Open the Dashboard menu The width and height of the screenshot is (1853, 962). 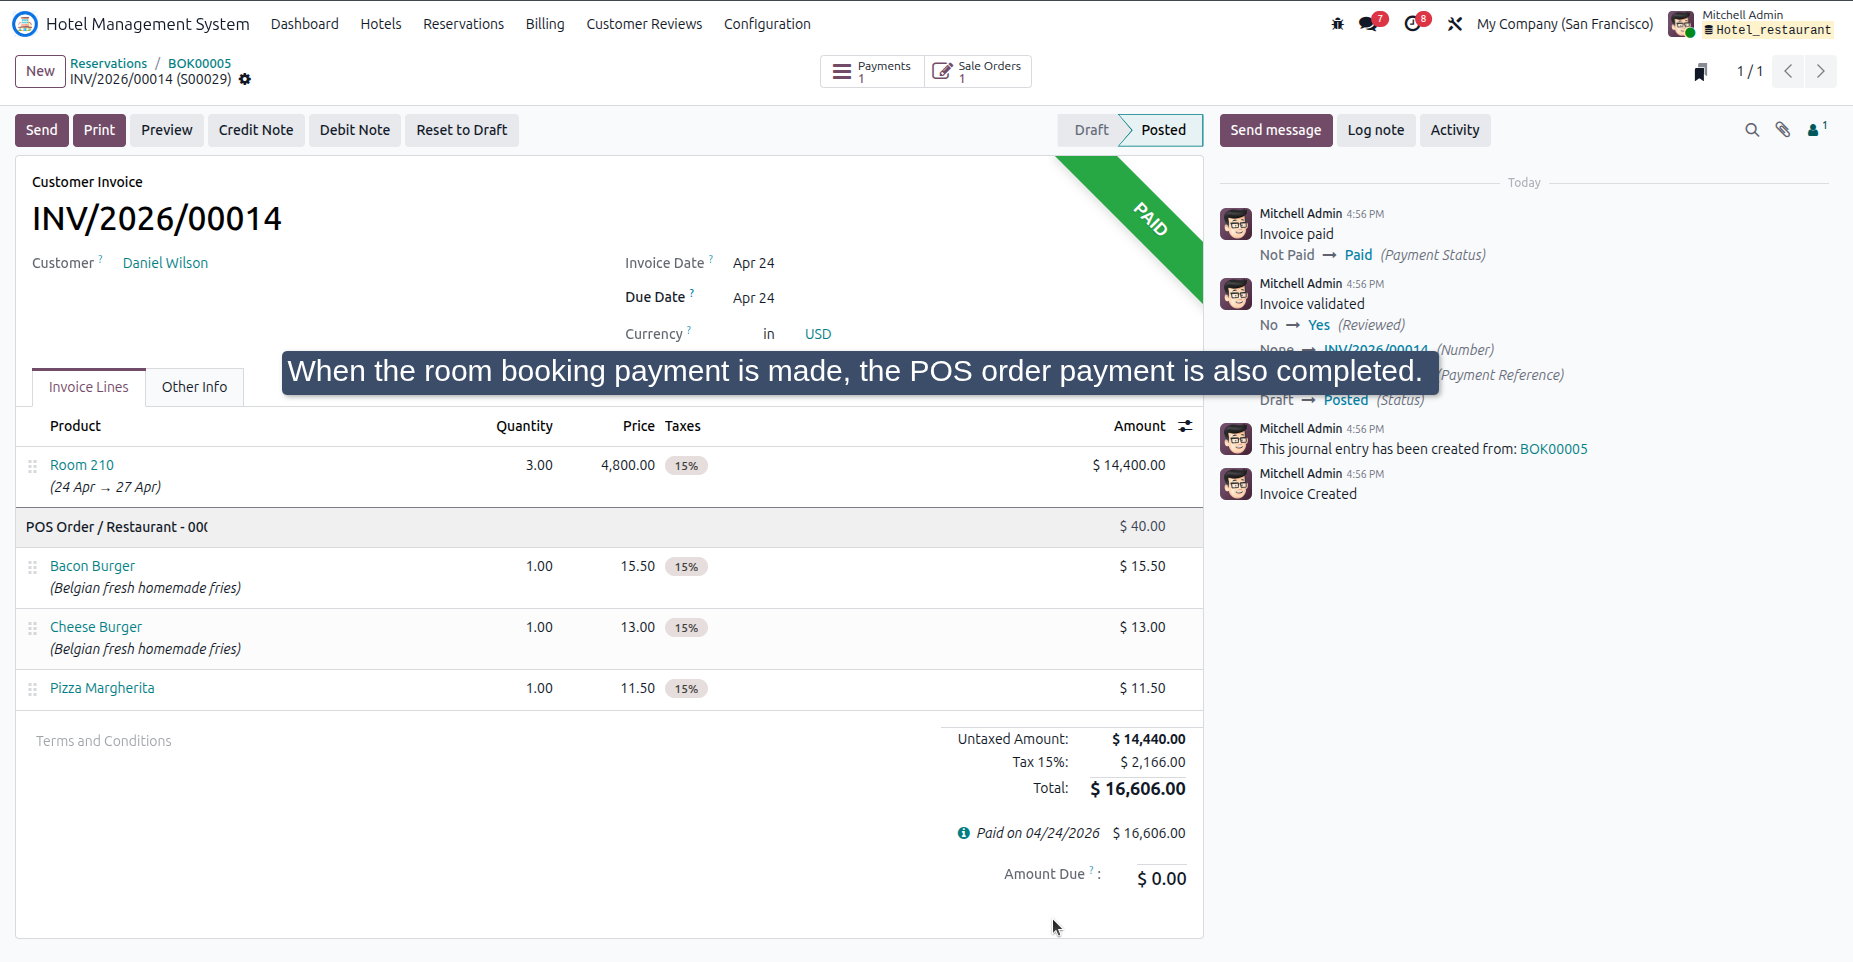point(305,24)
